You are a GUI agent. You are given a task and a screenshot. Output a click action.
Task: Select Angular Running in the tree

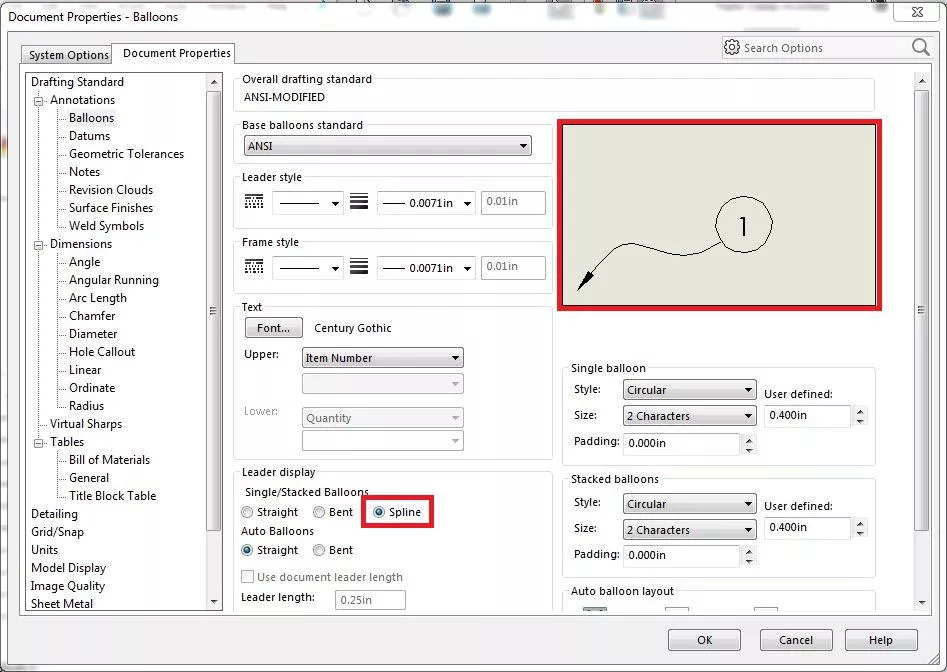point(114,280)
